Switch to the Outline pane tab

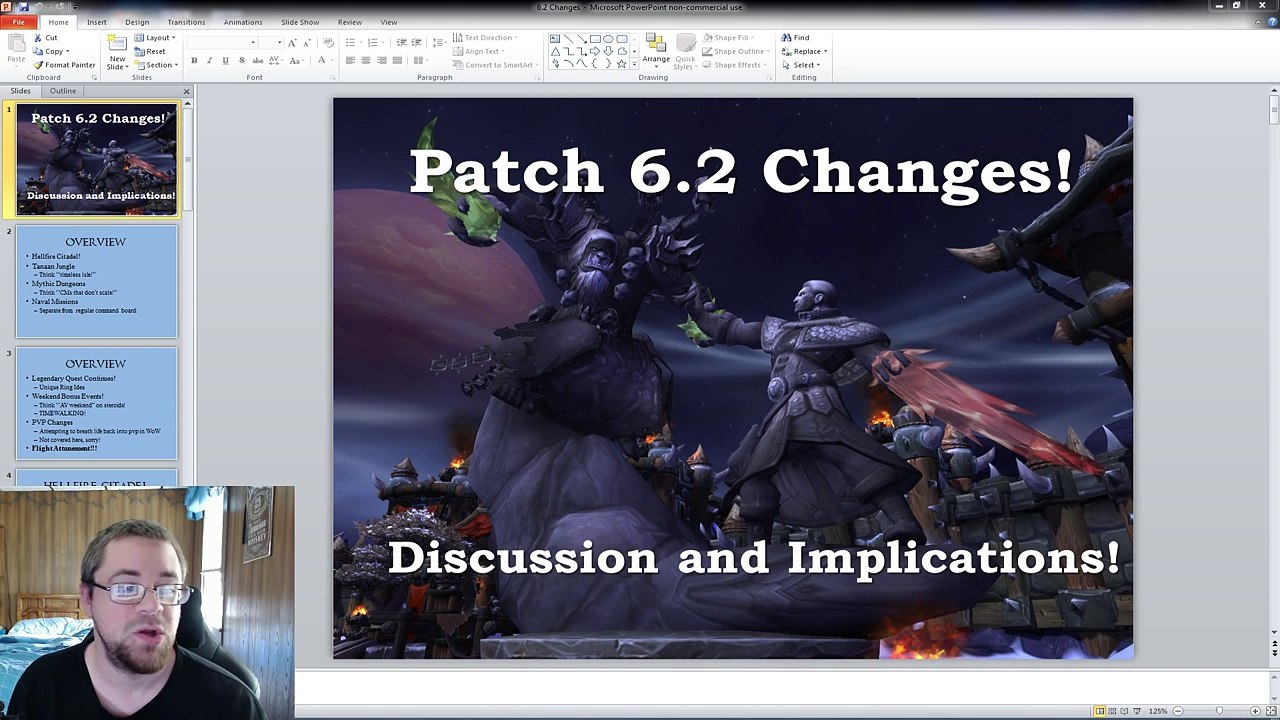click(x=63, y=91)
